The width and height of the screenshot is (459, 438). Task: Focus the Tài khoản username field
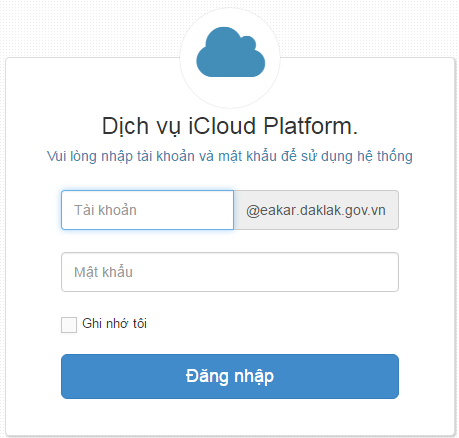(147, 210)
